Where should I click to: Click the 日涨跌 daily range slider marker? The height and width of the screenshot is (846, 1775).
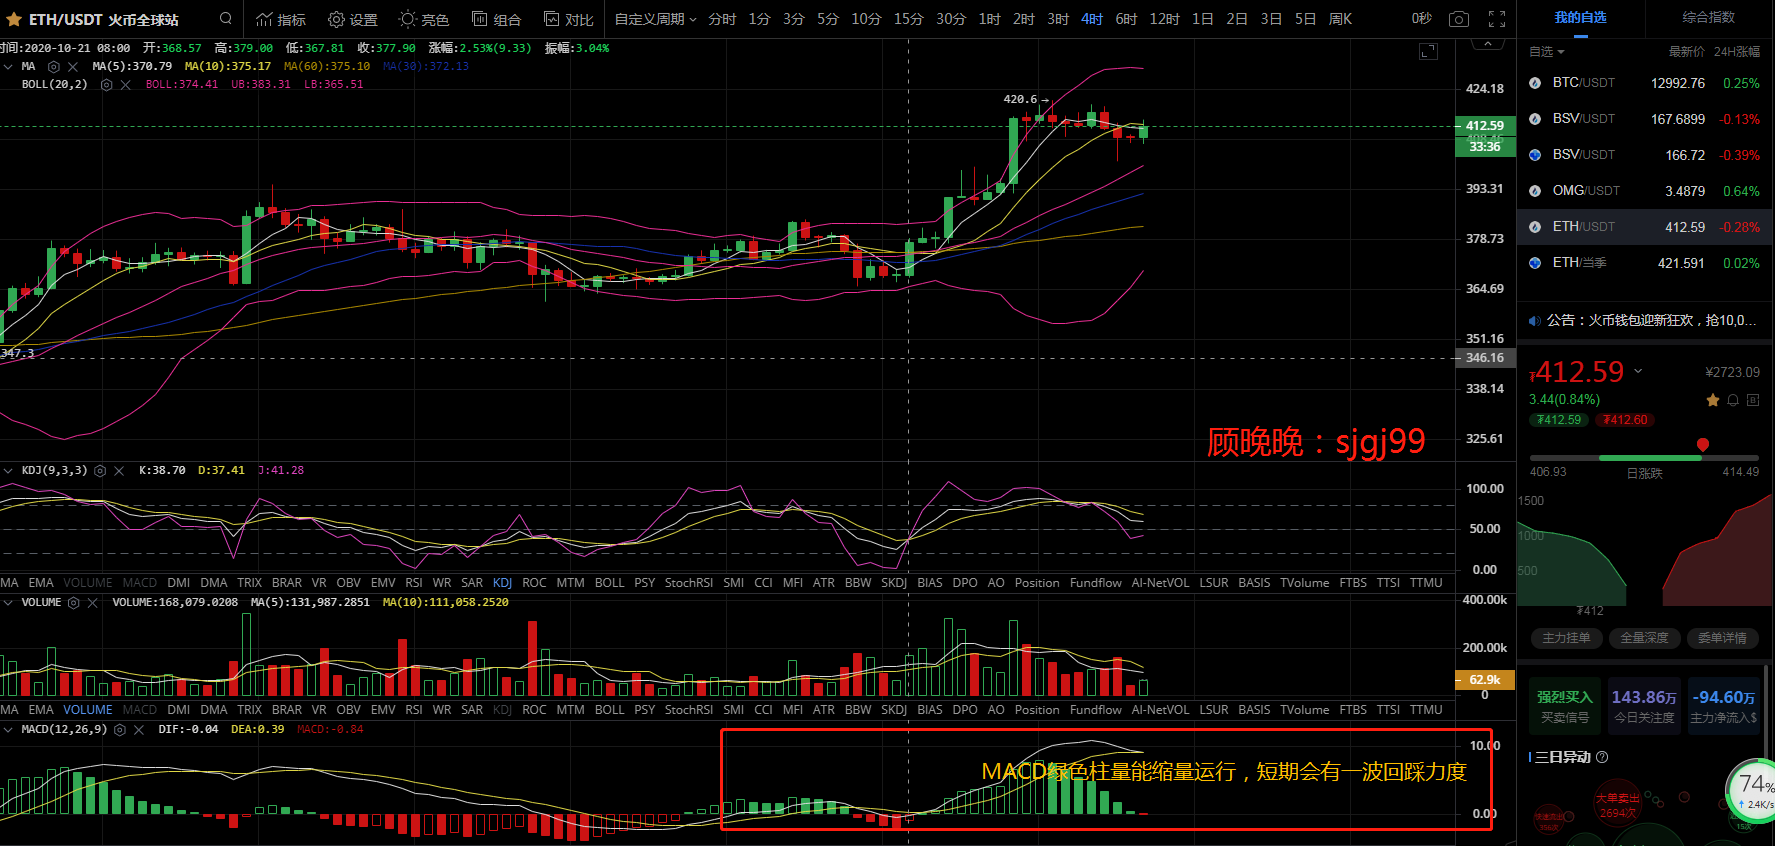1702,445
